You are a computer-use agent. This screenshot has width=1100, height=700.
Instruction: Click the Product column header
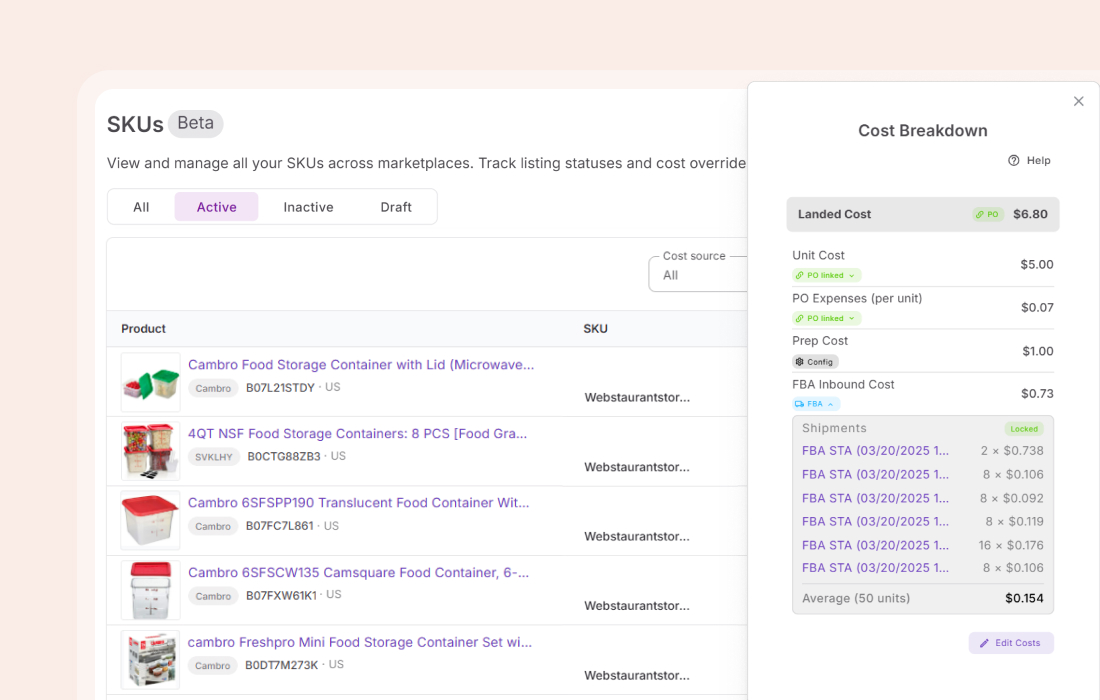(143, 328)
